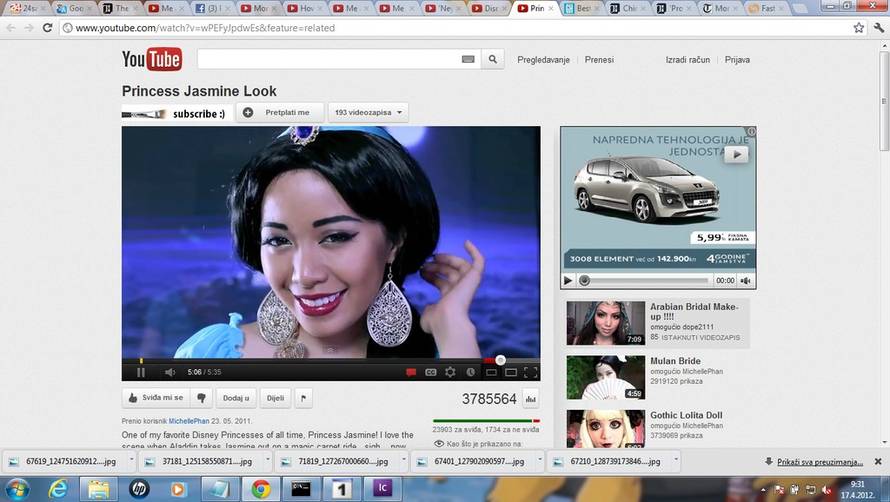Switch to the 'Fast' browser tab
Screen dimensions: 890x502
point(767,9)
